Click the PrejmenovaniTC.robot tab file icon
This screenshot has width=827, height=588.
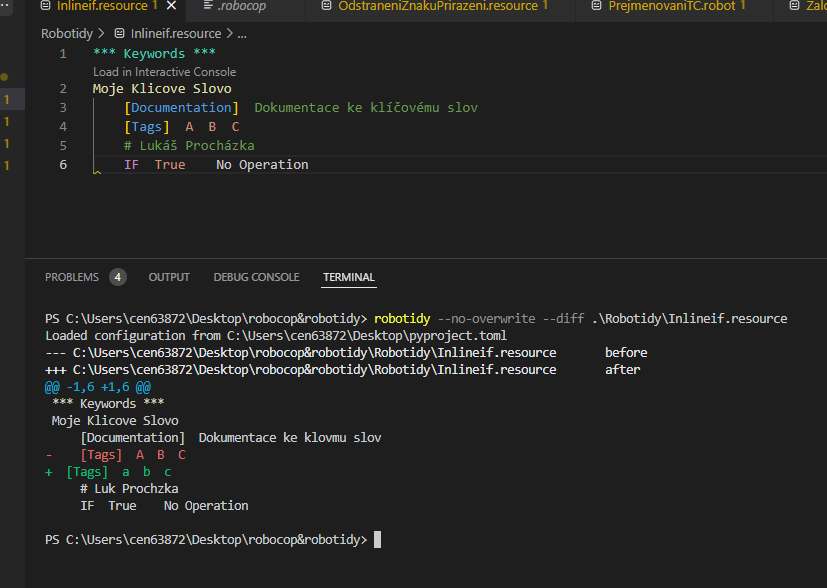coord(597,6)
